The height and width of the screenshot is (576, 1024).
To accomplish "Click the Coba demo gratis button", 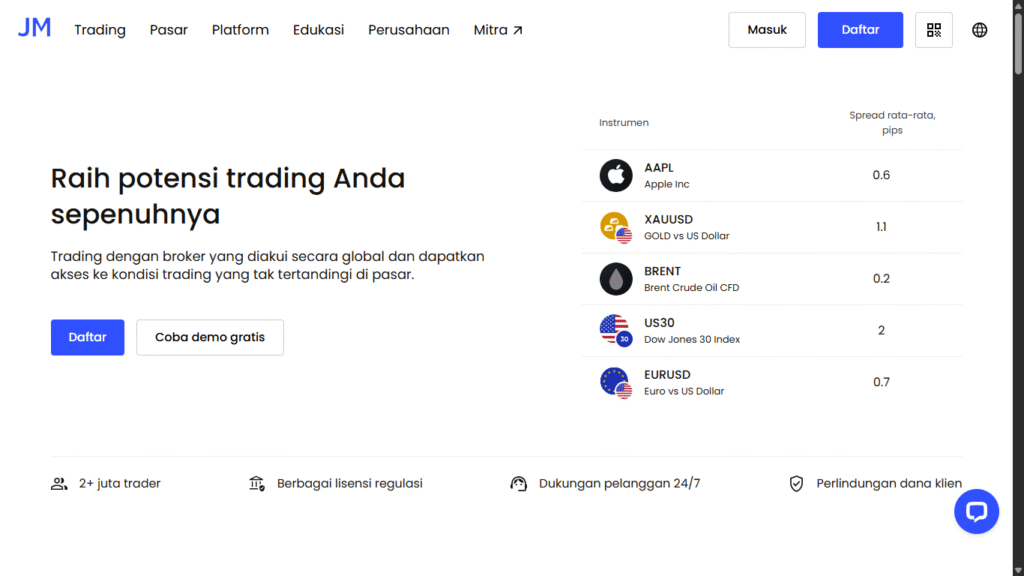I will tap(210, 337).
